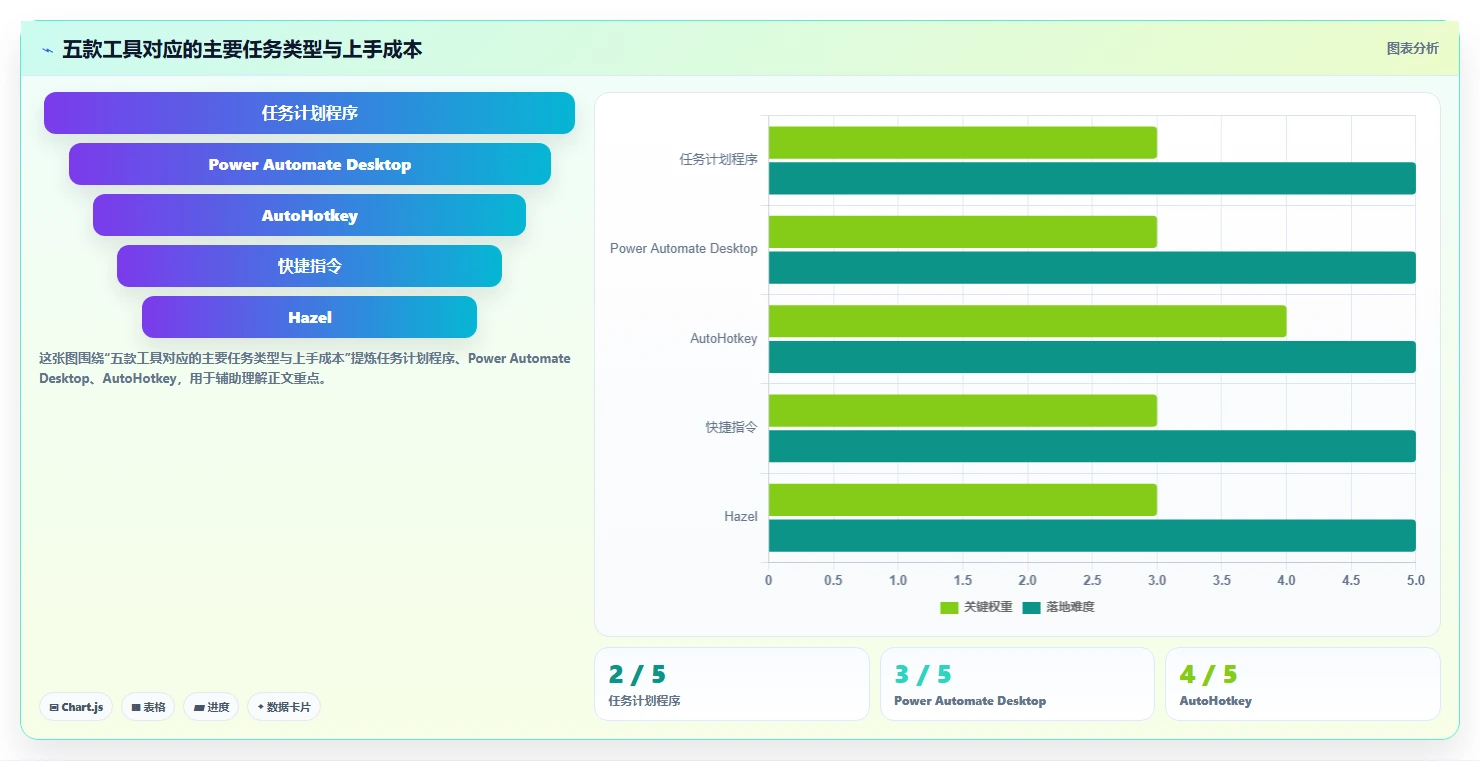
Task: Open the 3 / 5 Power Automate Desktop card
Action: pyautogui.click(x=1017, y=684)
